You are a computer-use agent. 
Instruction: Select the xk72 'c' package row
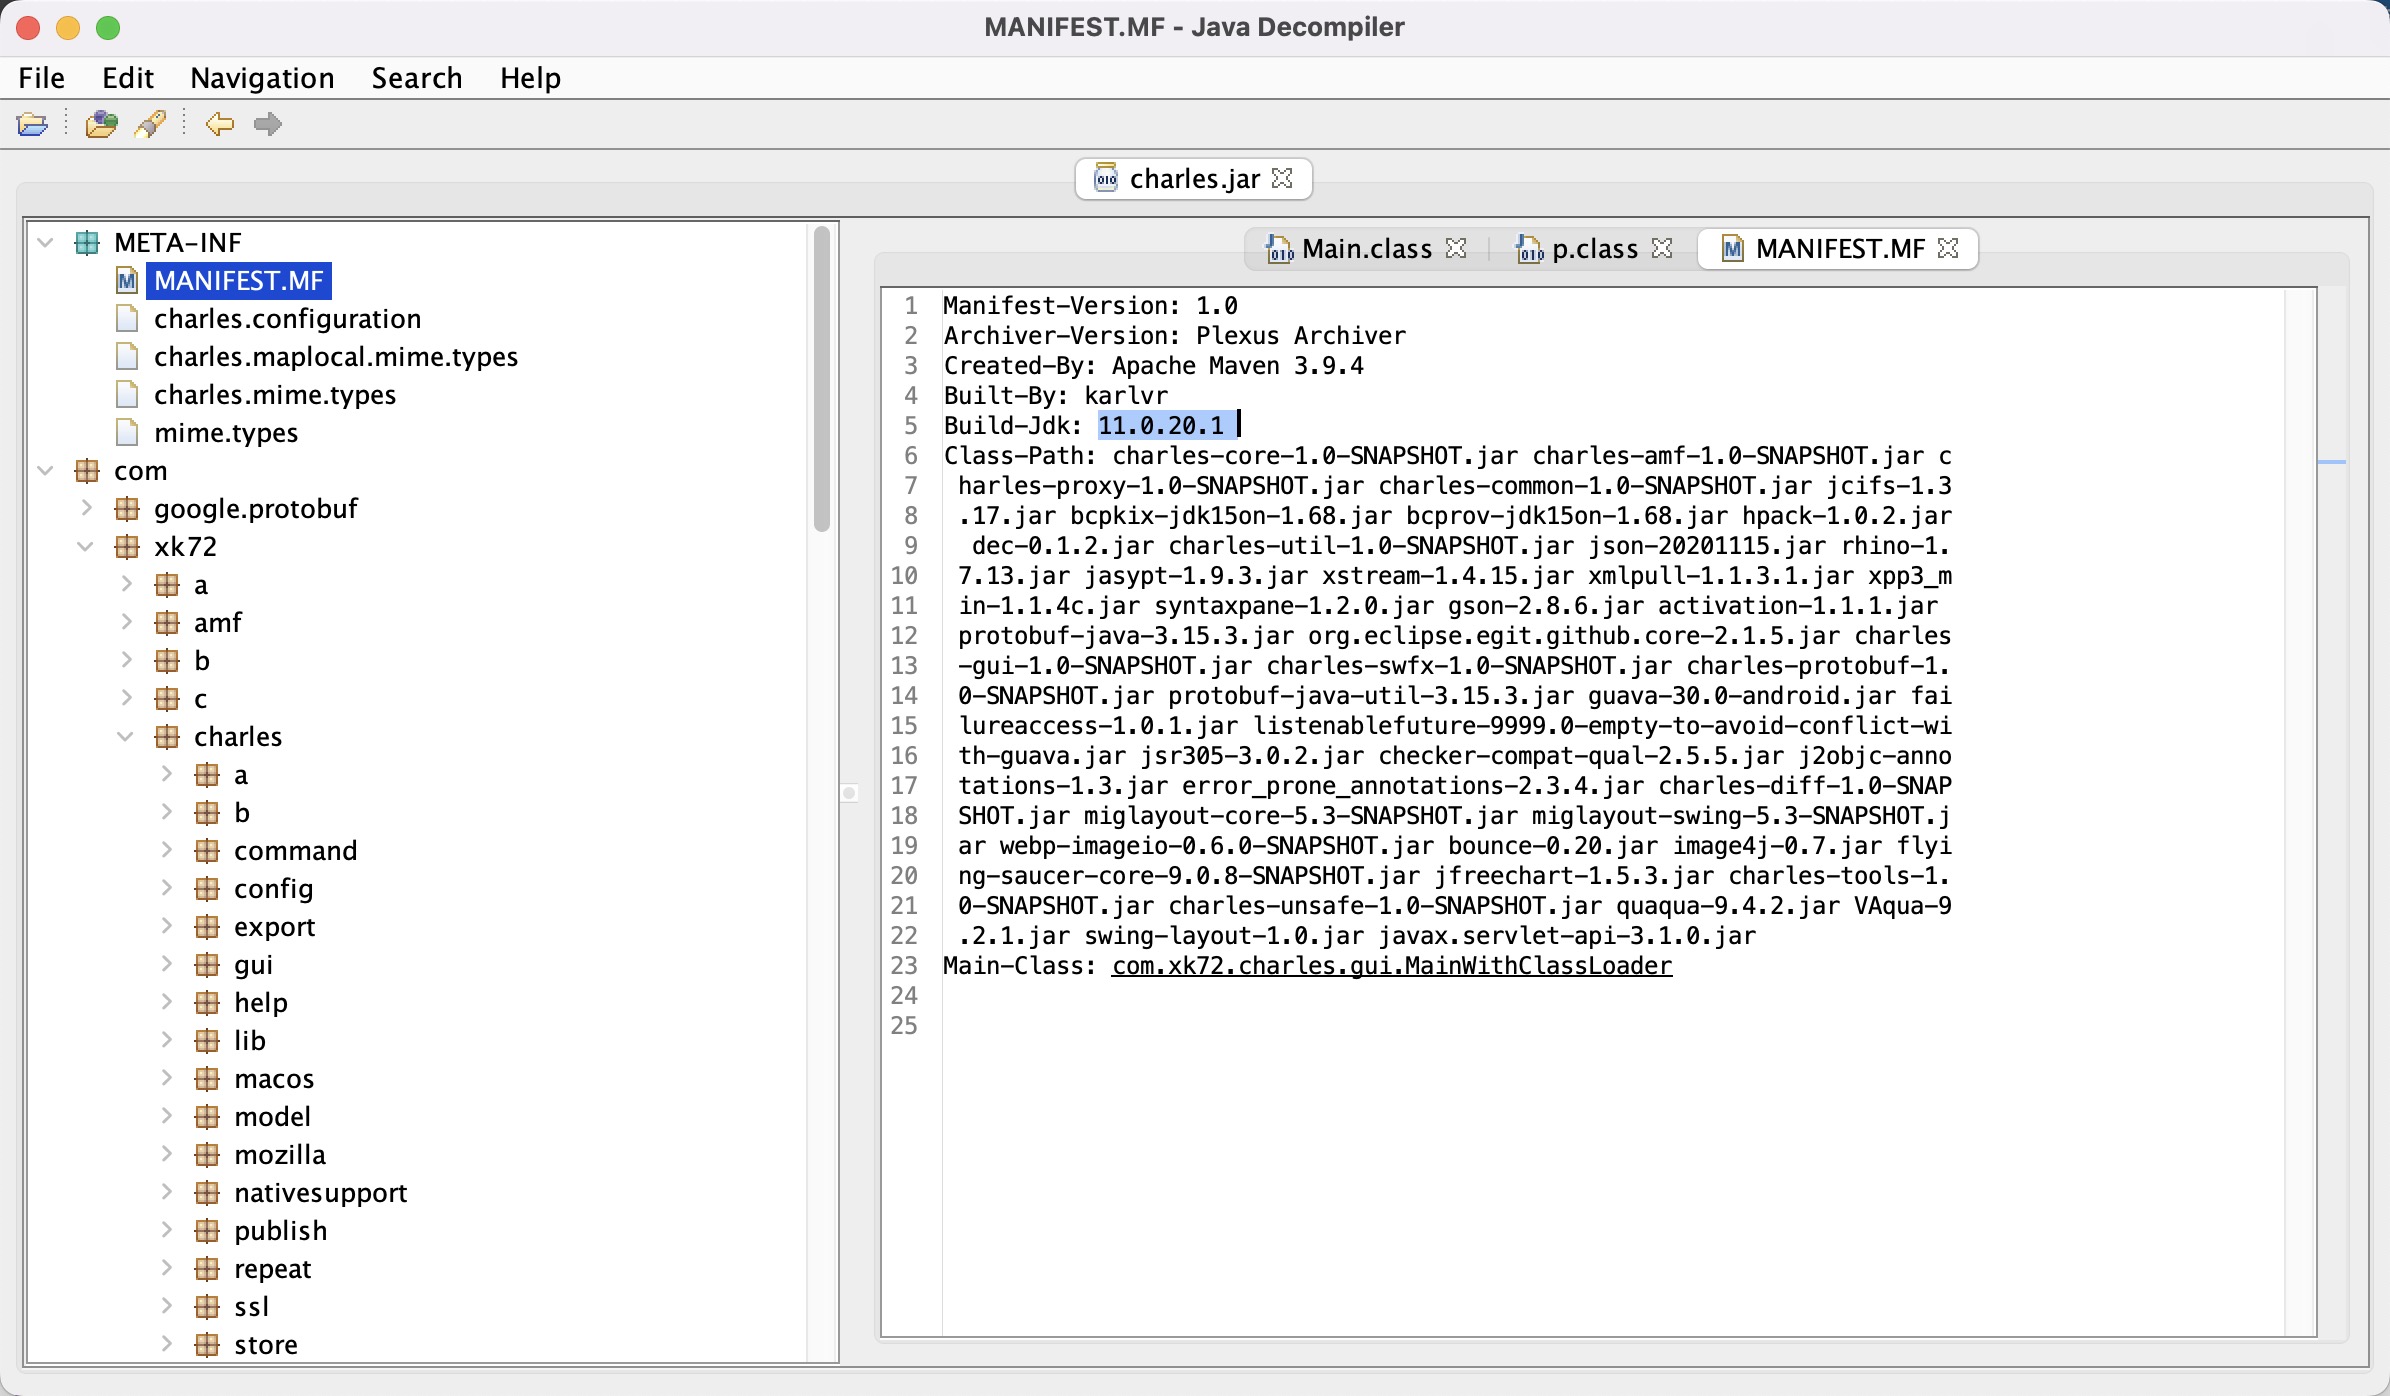[x=201, y=699]
